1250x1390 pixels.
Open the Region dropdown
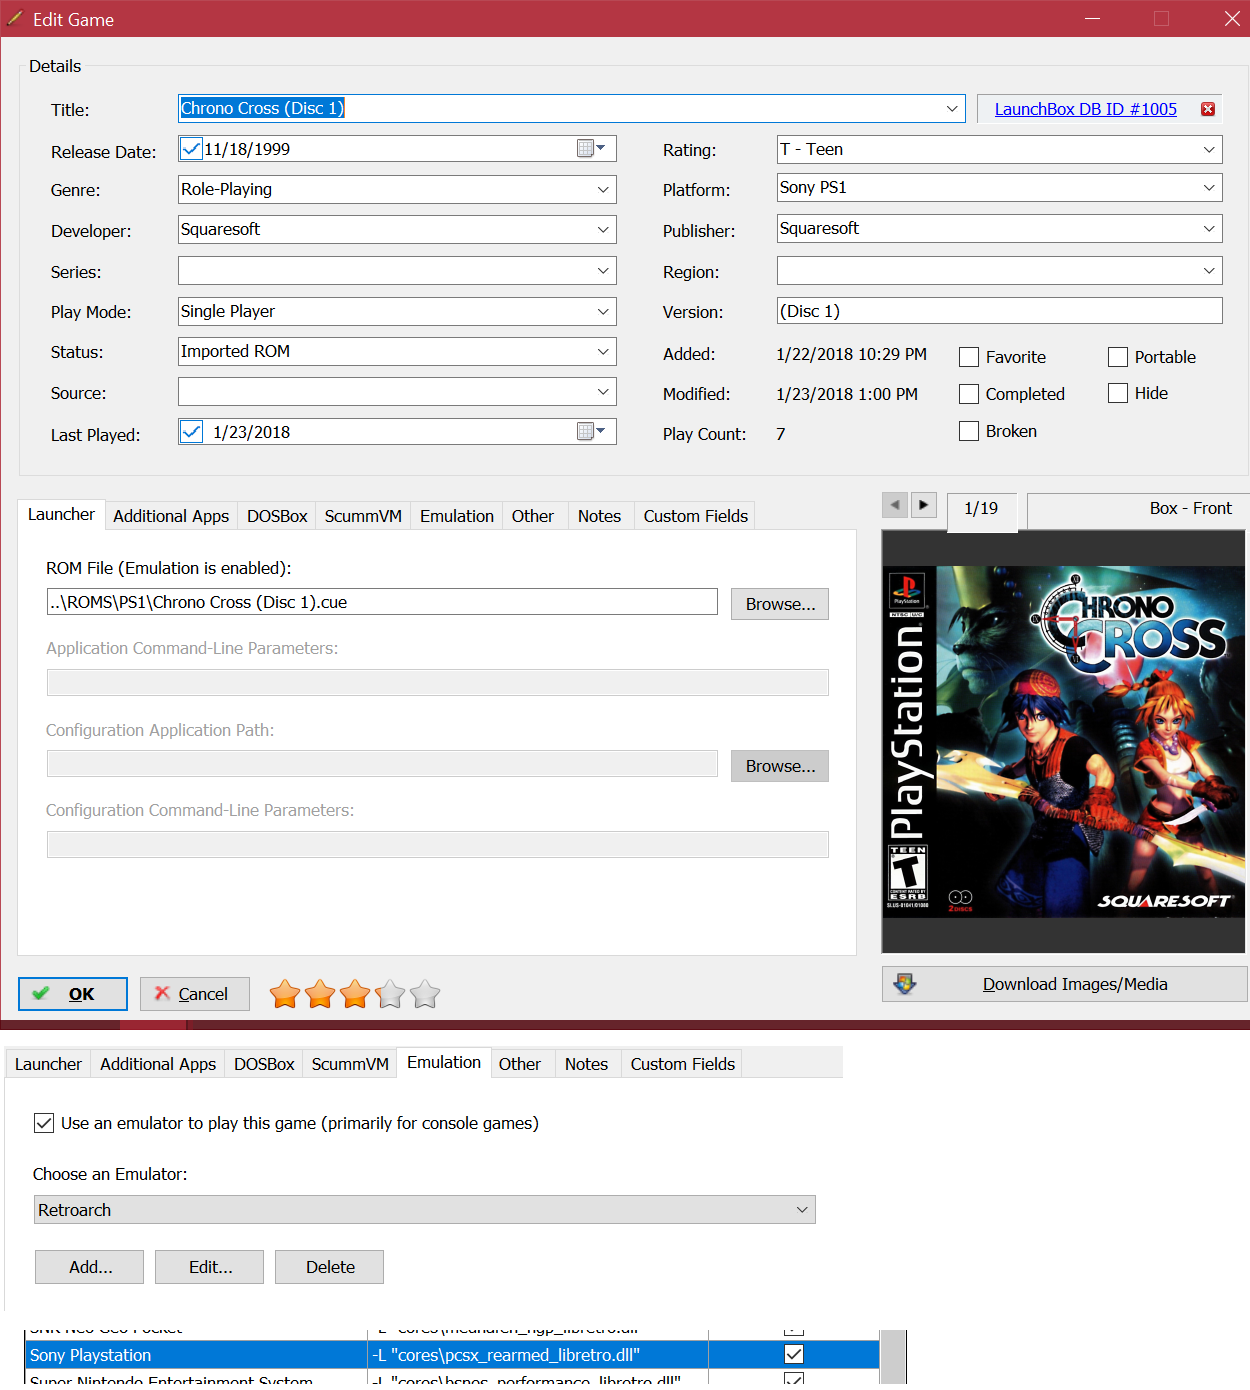click(1209, 271)
